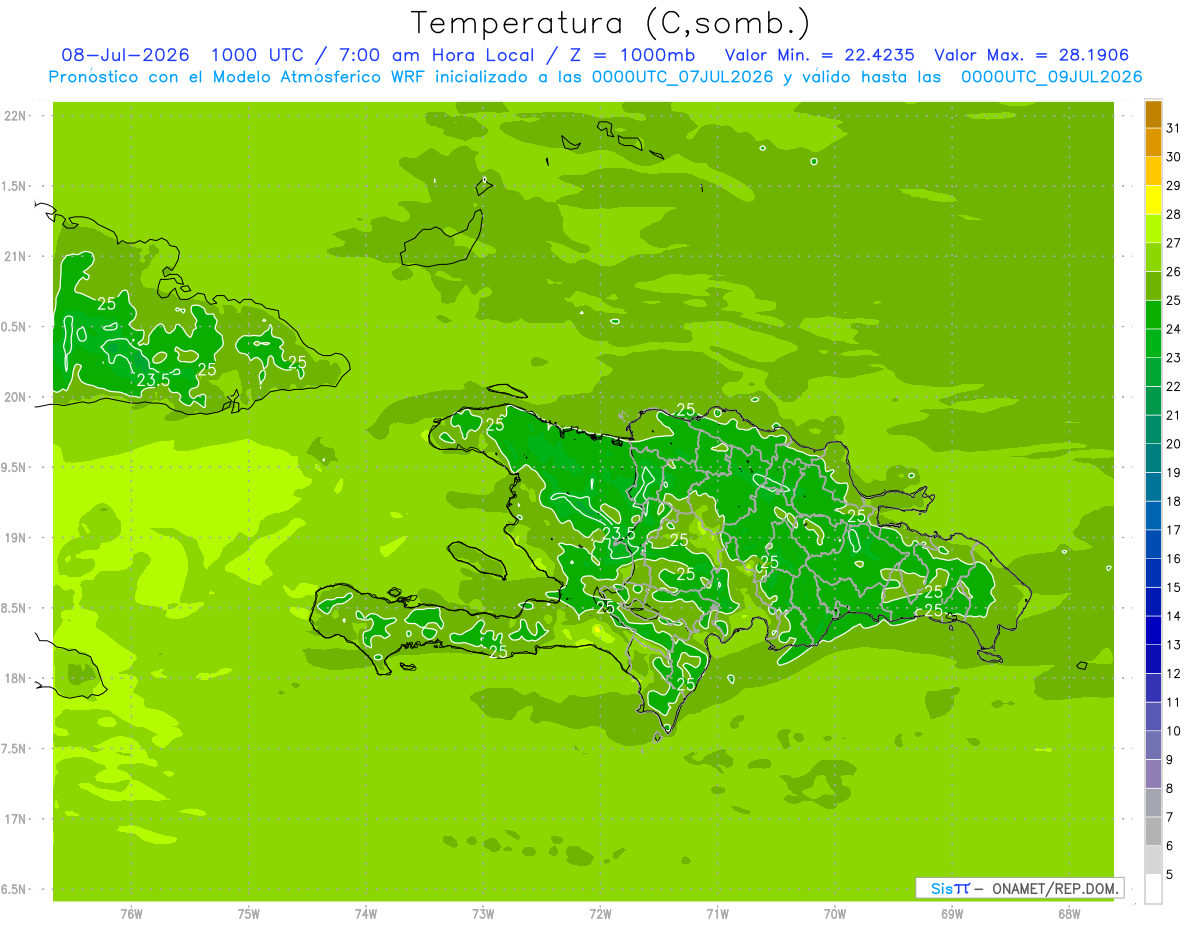
Task: Click legend value '20'
Action: [1173, 444]
